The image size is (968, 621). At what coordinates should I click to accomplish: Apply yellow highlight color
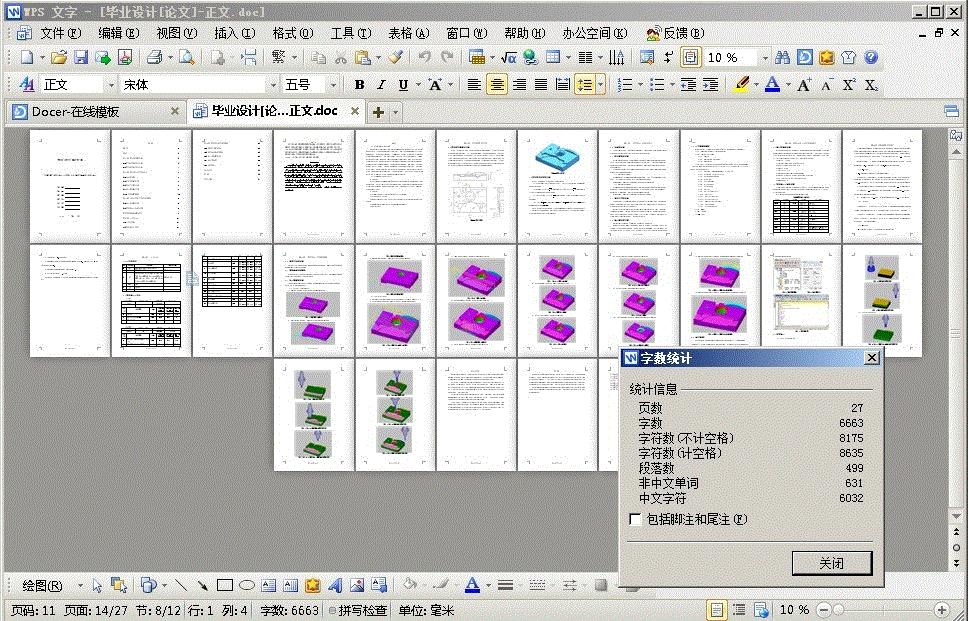741,85
